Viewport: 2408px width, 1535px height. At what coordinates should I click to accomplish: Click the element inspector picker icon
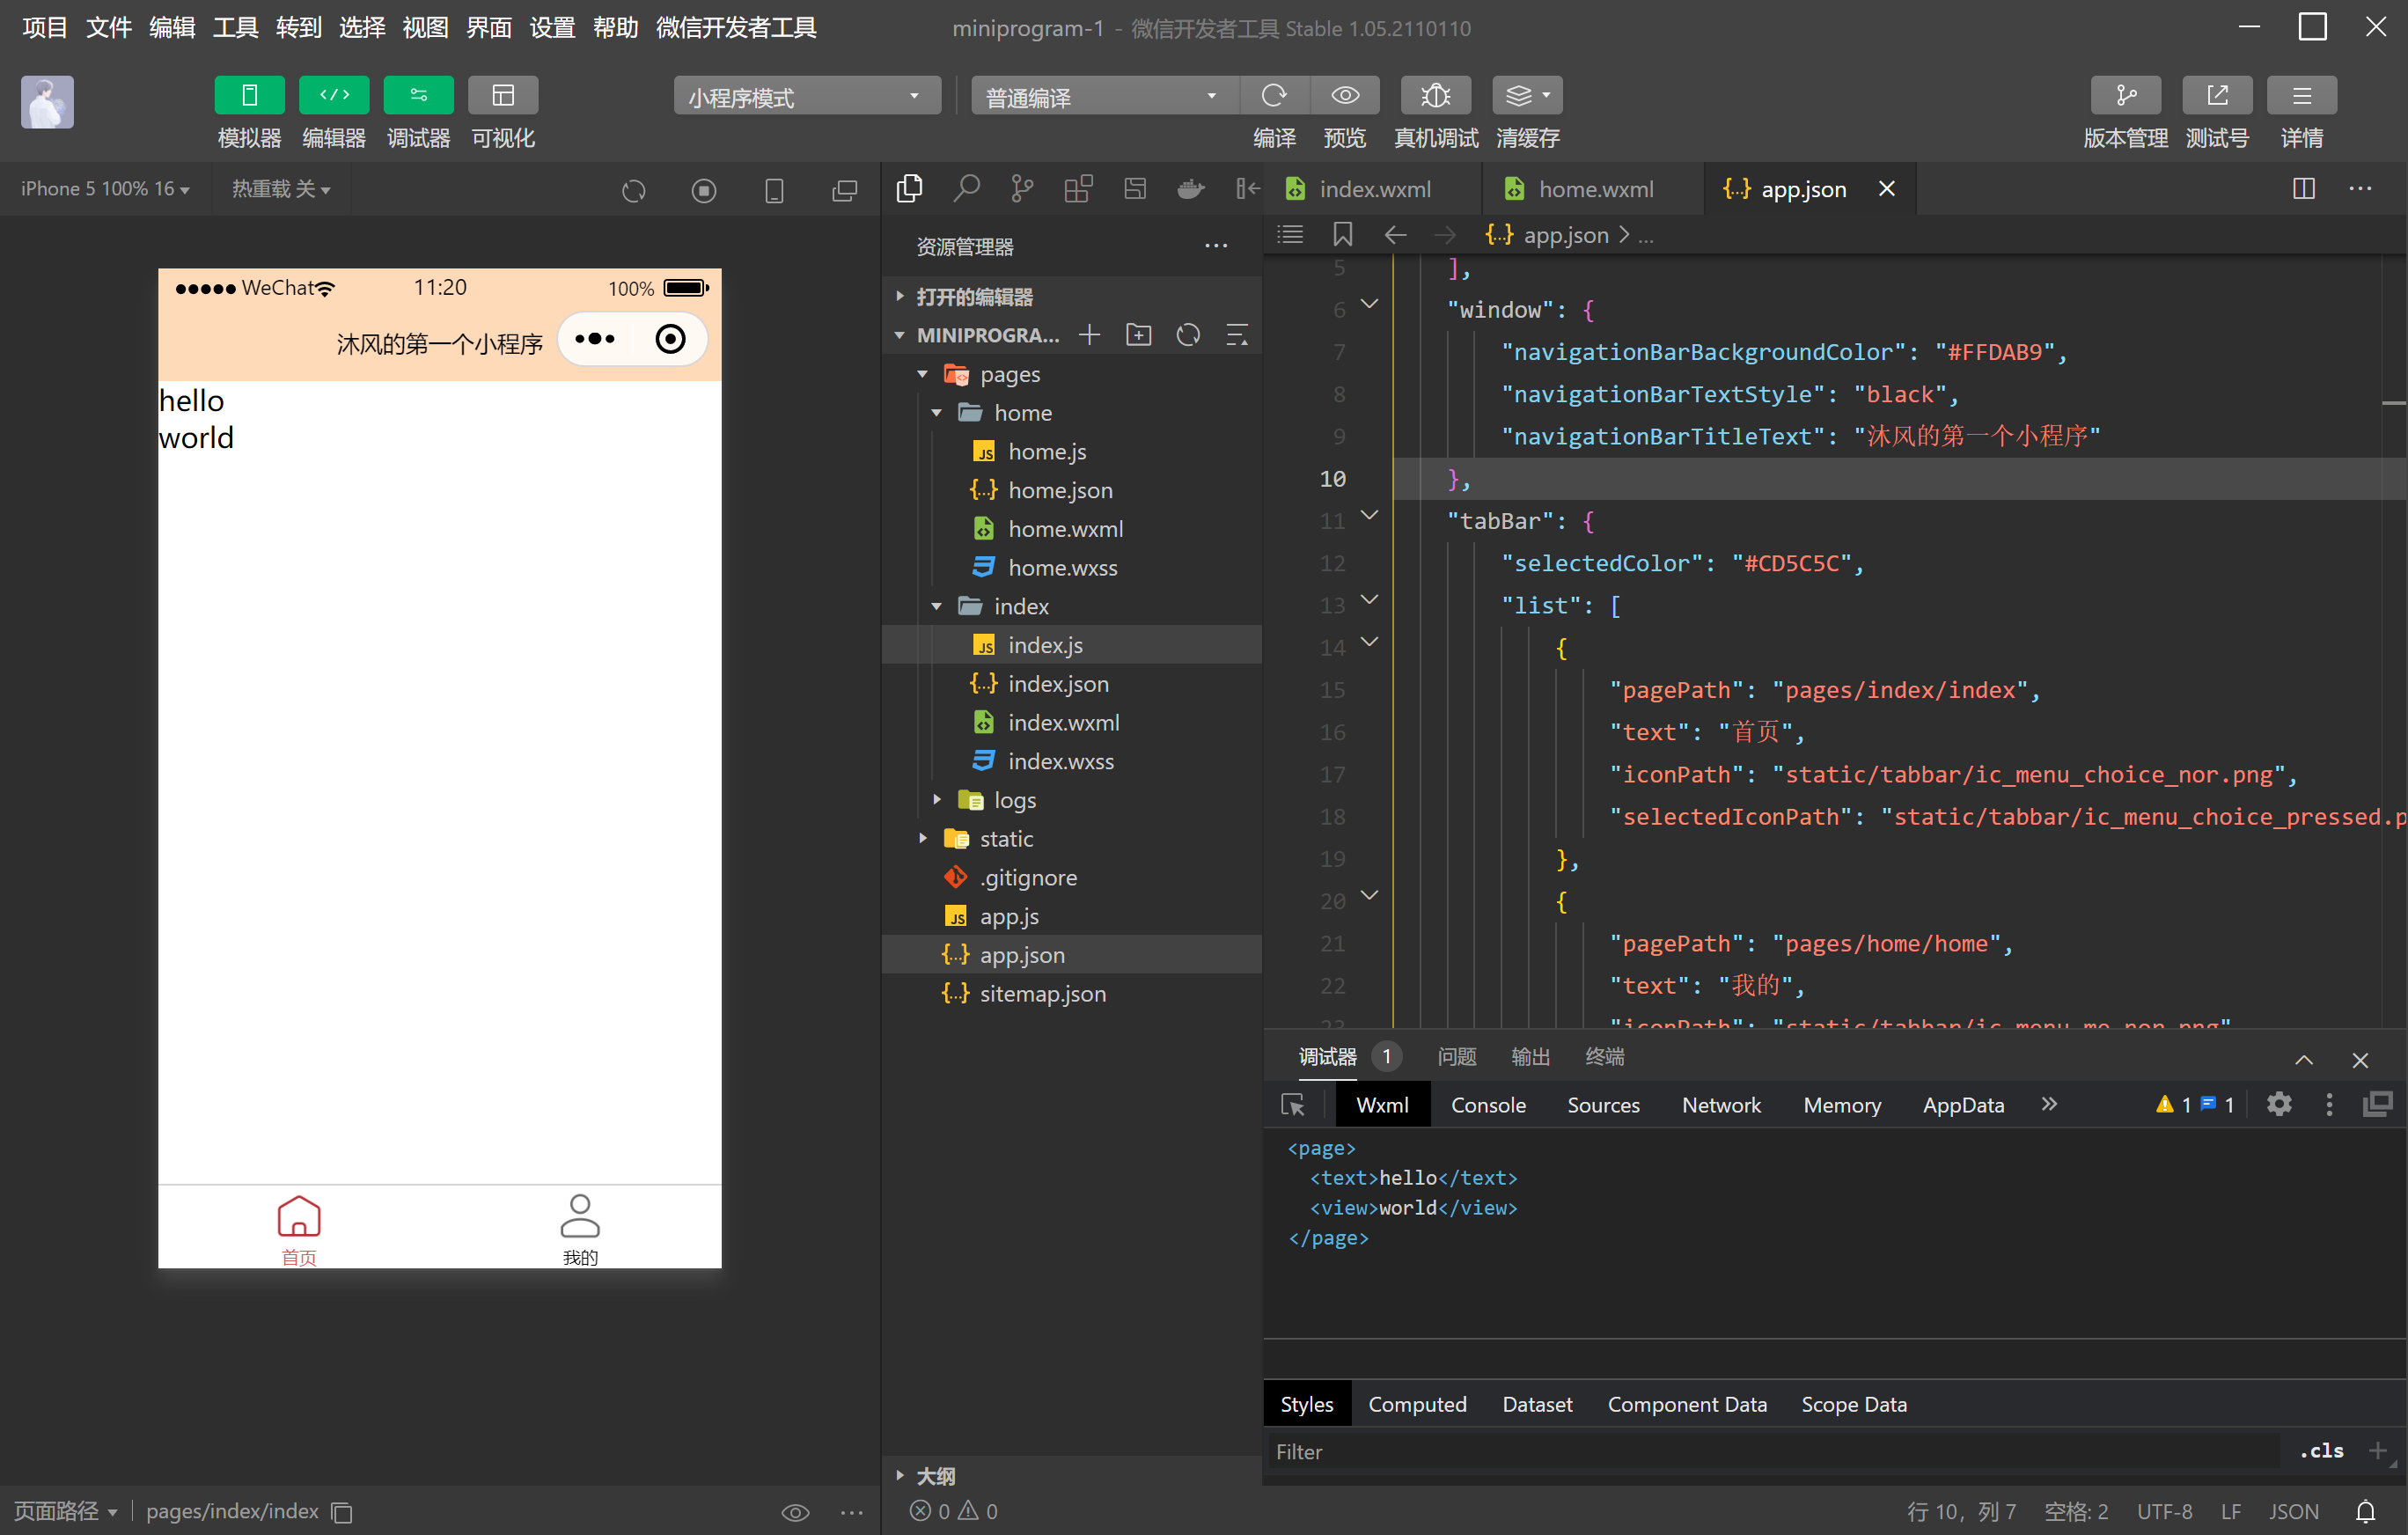(1292, 1105)
